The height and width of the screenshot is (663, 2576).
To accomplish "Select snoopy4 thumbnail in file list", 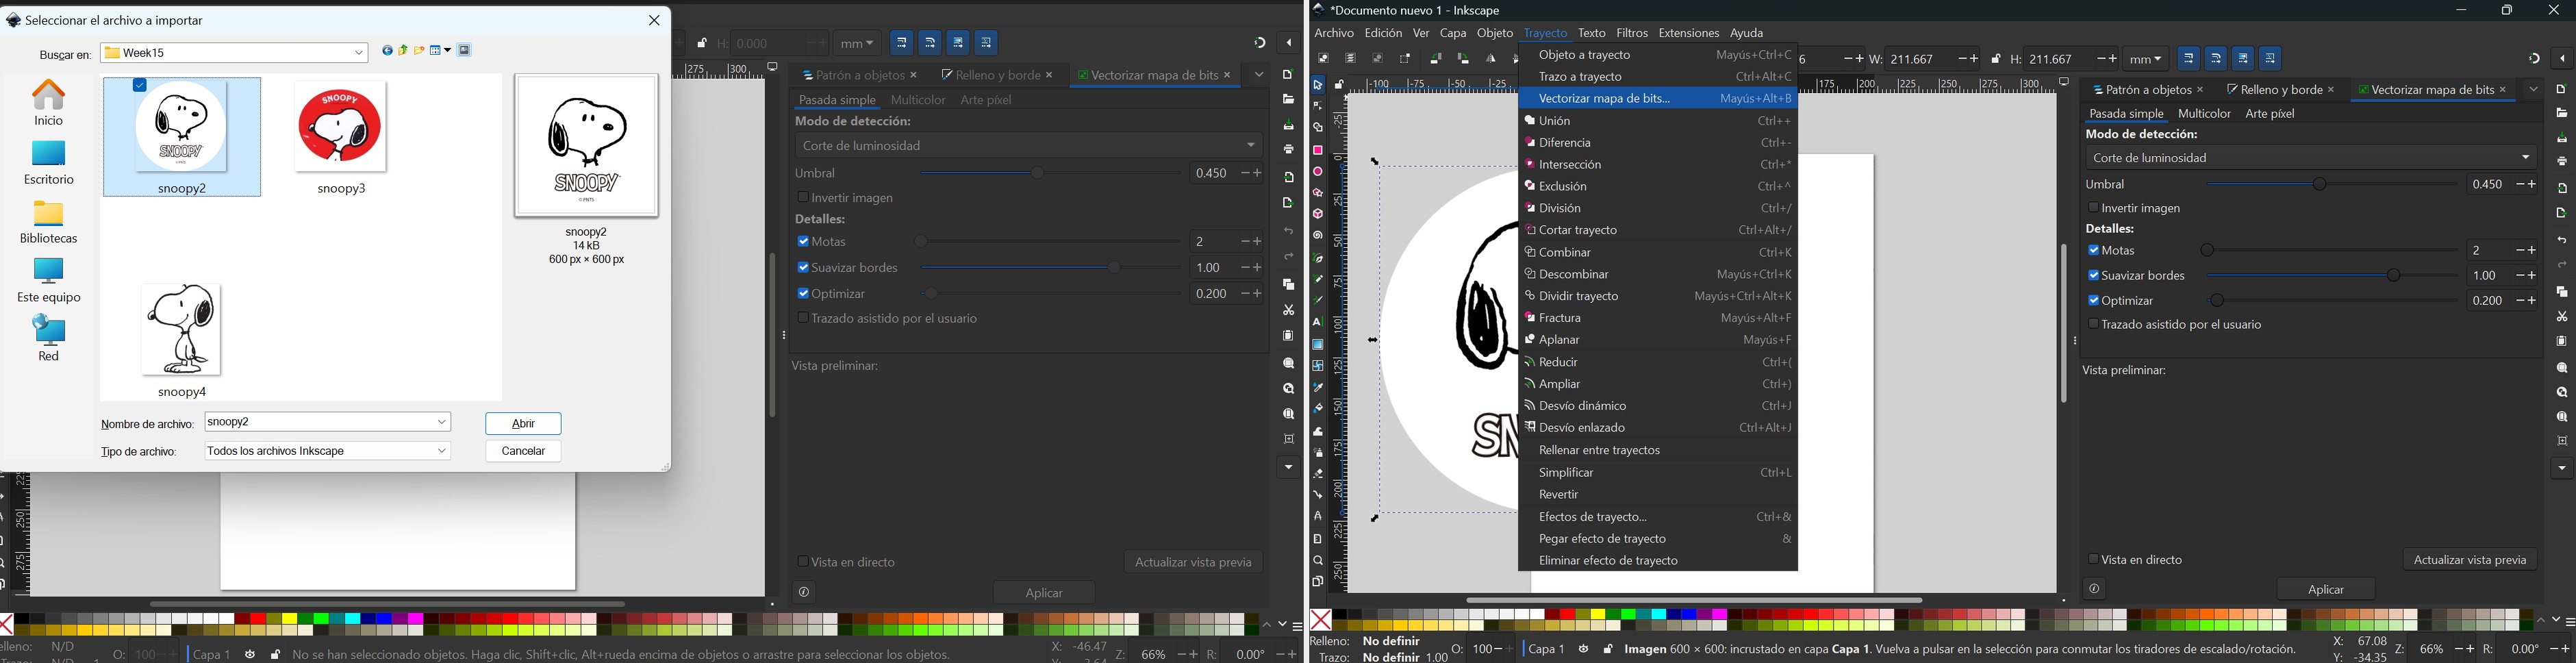I will [182, 341].
